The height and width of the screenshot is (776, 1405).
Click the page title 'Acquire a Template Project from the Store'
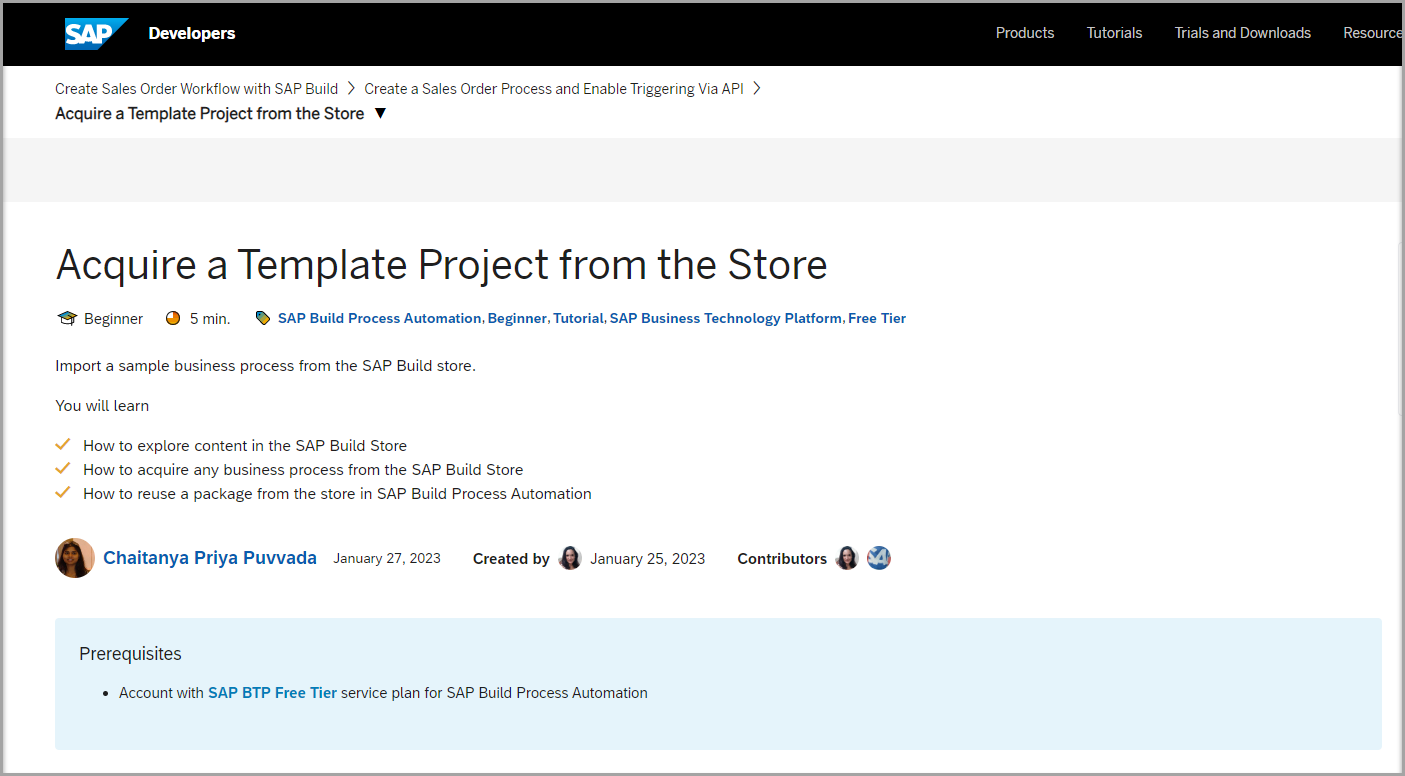pos(441,264)
